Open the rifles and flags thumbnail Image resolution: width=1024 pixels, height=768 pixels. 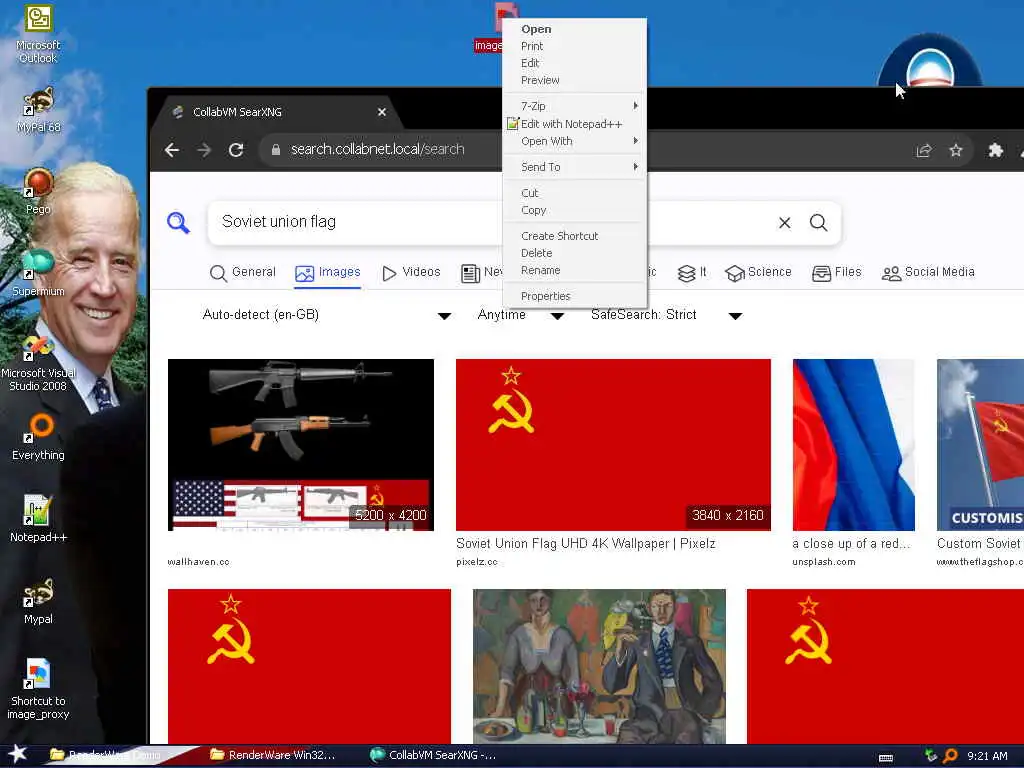pyautogui.click(x=300, y=445)
